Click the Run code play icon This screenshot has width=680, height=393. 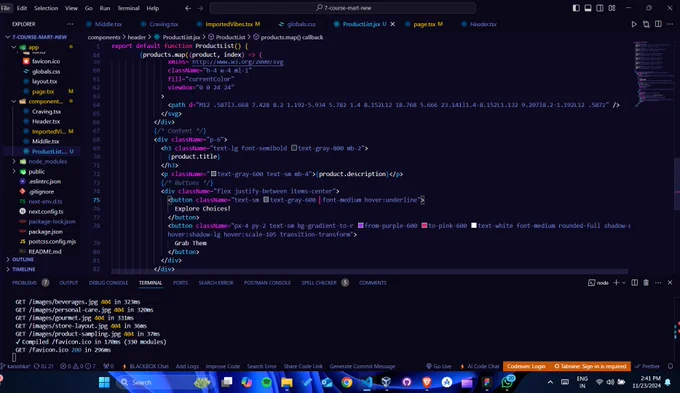point(634,24)
